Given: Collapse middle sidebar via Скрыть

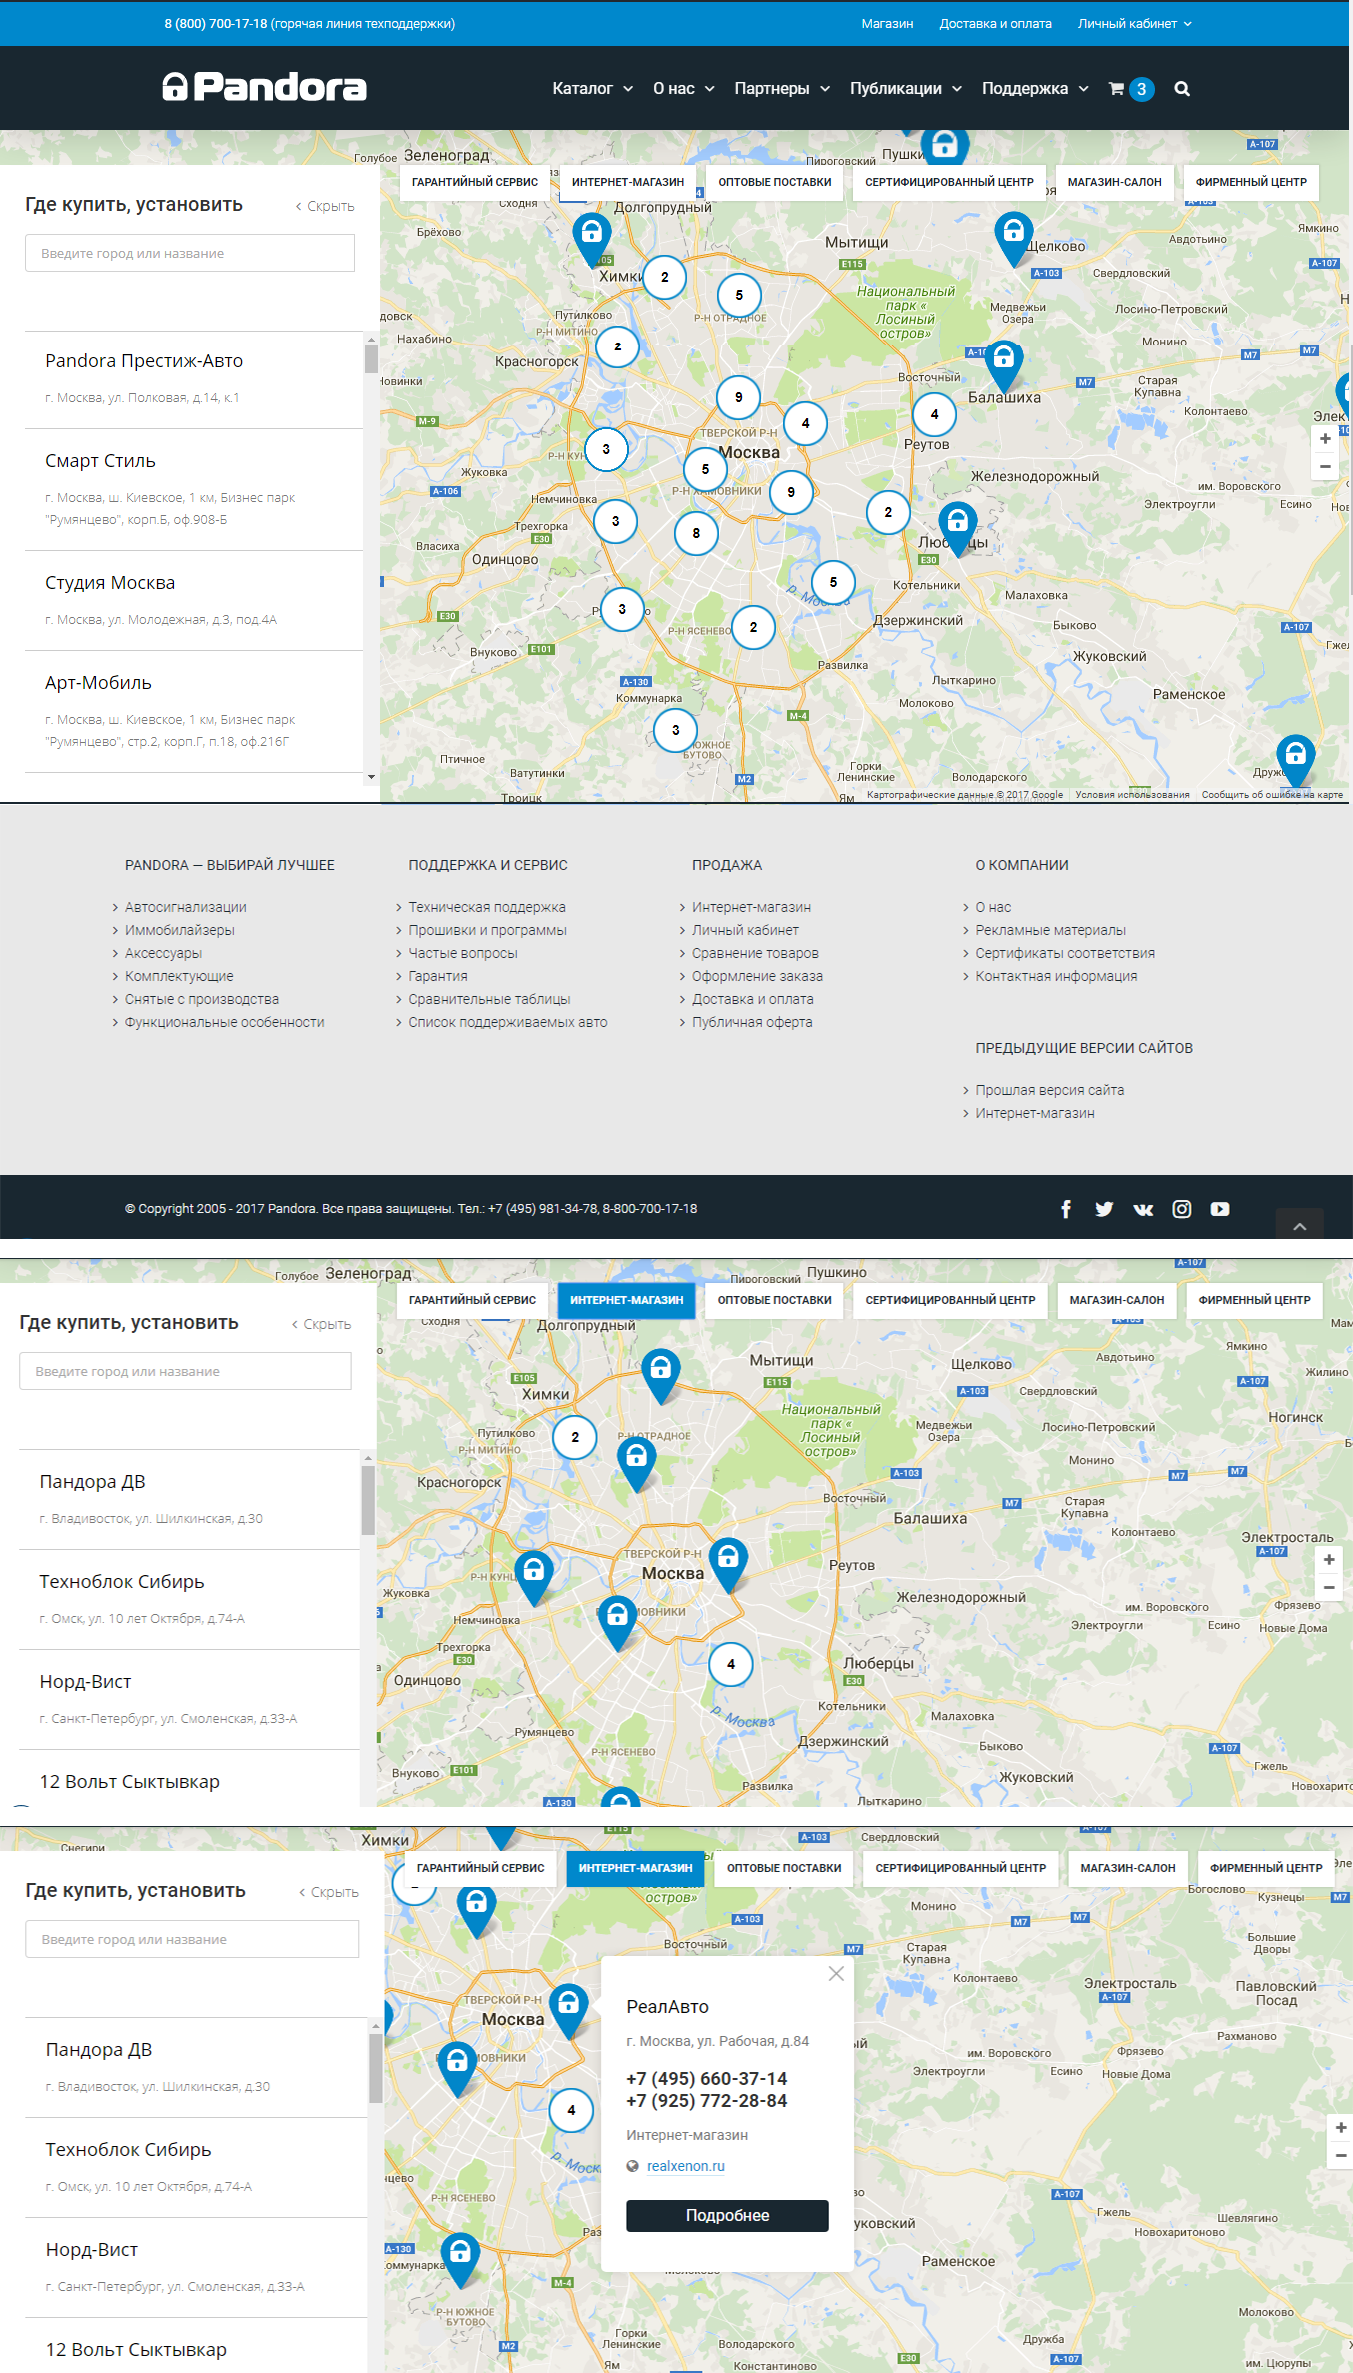Looking at the screenshot, I should (321, 1324).
